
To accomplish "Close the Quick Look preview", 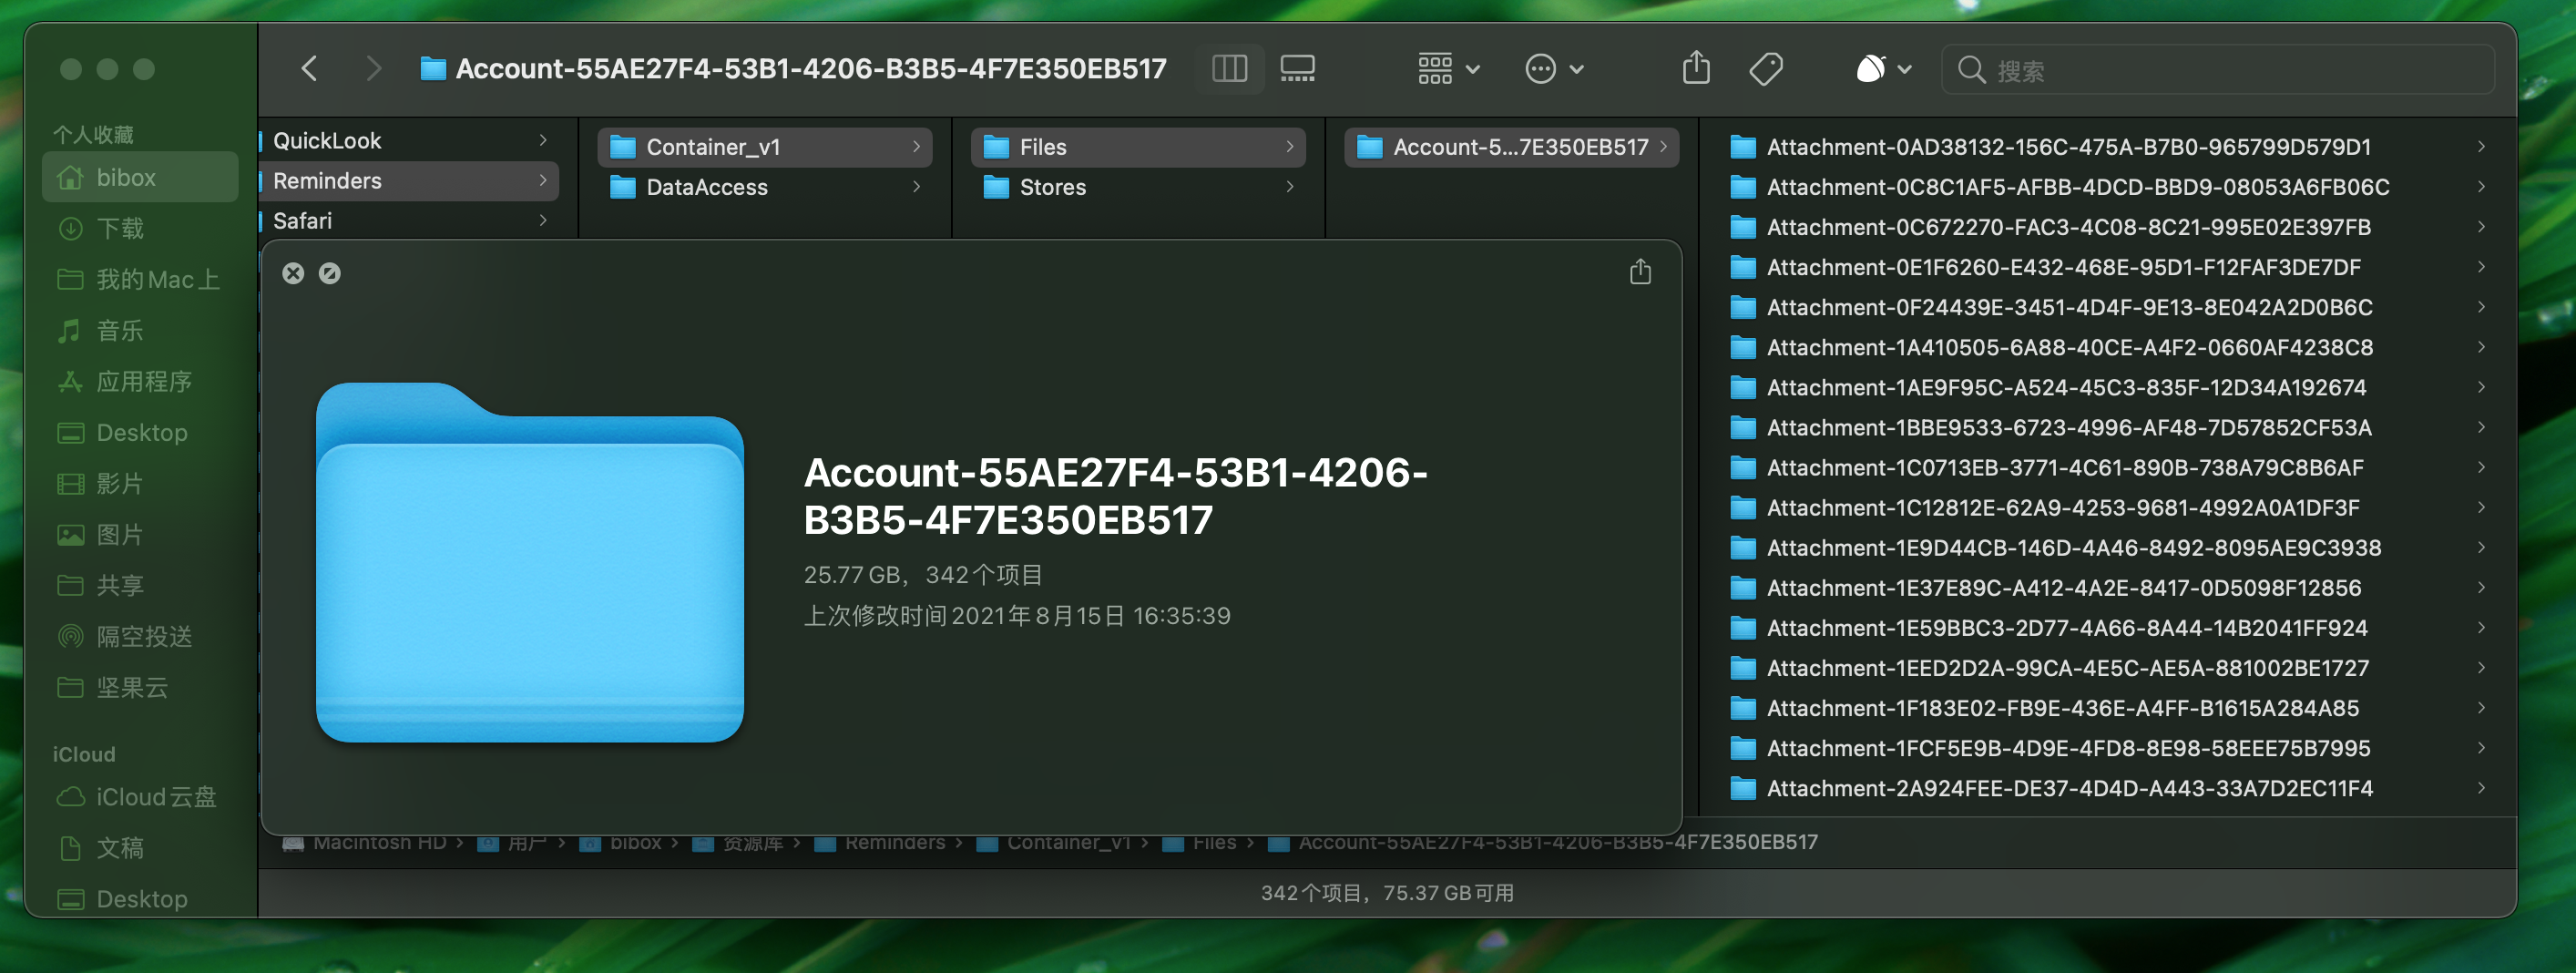I will pyautogui.click(x=293, y=273).
